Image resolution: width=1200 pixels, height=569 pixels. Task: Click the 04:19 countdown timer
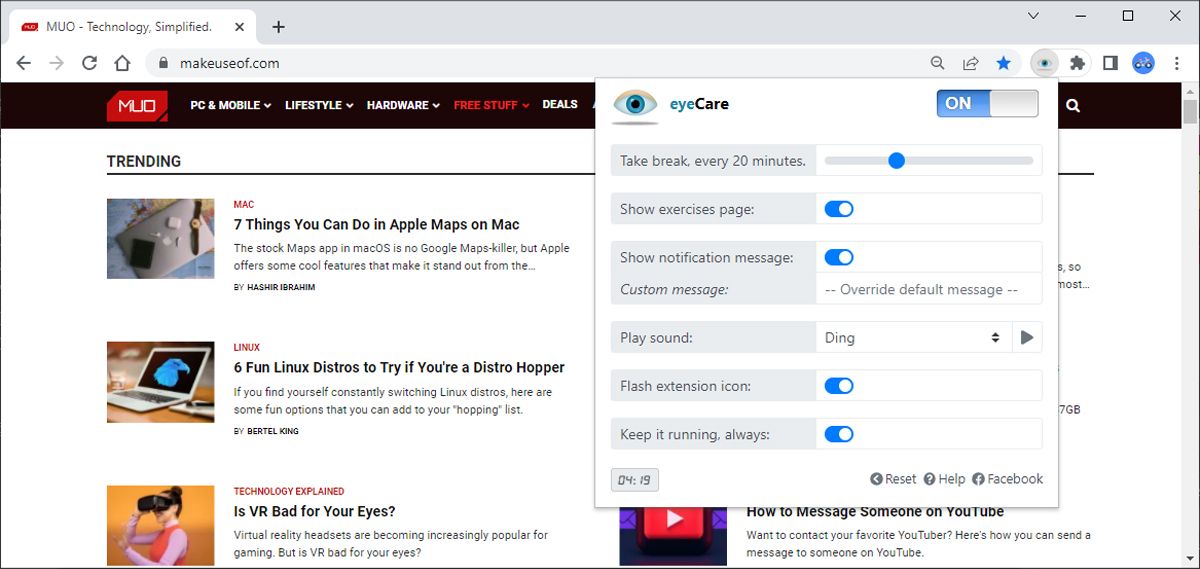(635, 480)
